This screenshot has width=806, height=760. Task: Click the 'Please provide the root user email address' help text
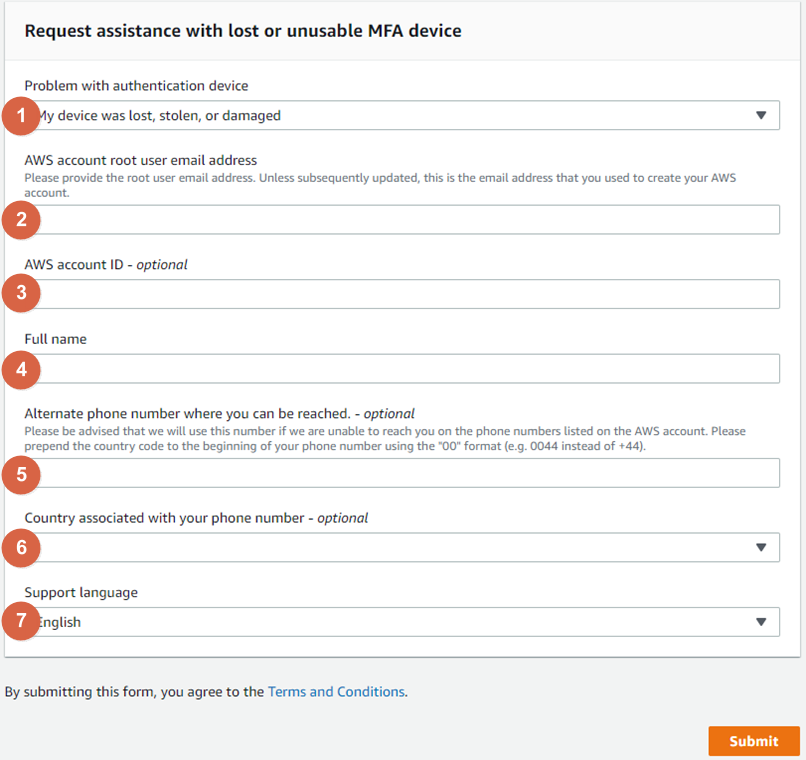380,185
